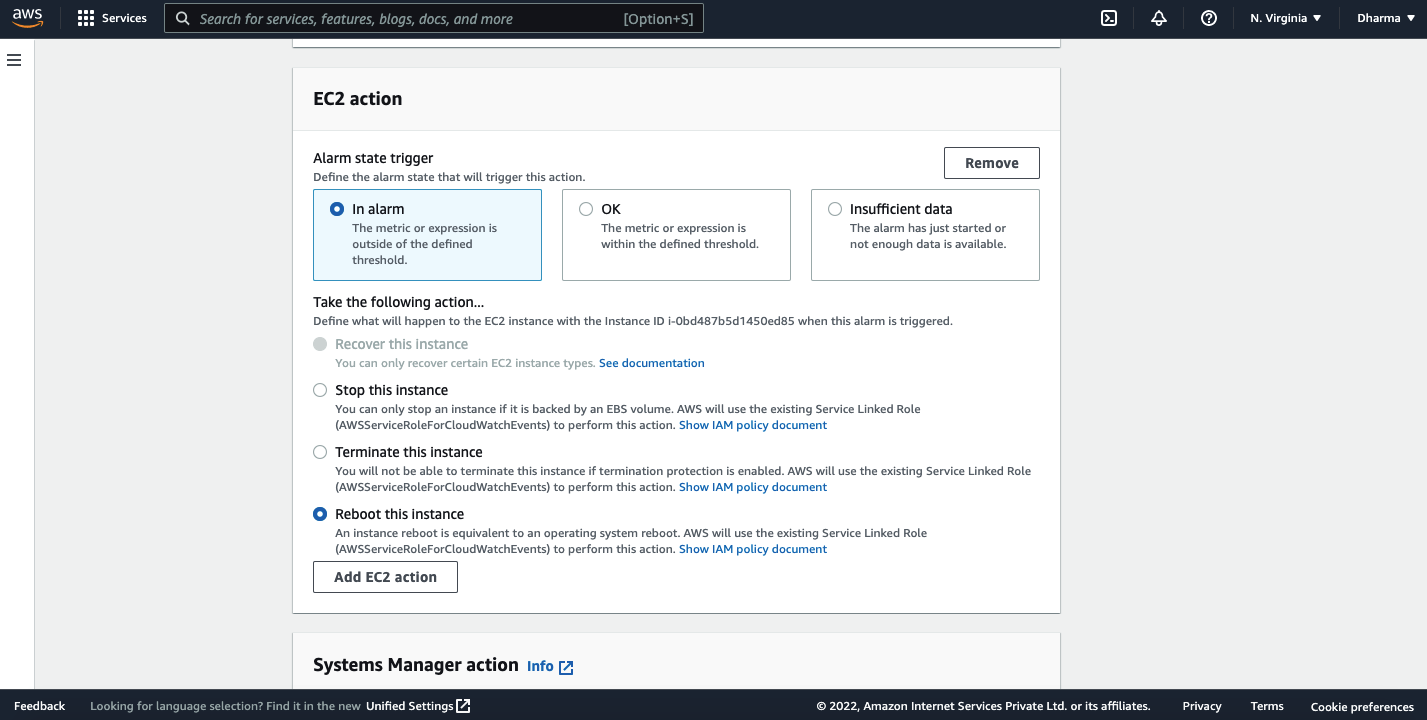This screenshot has width=1427, height=720.
Task: Choose Reboot this instance option
Action: coord(320,514)
